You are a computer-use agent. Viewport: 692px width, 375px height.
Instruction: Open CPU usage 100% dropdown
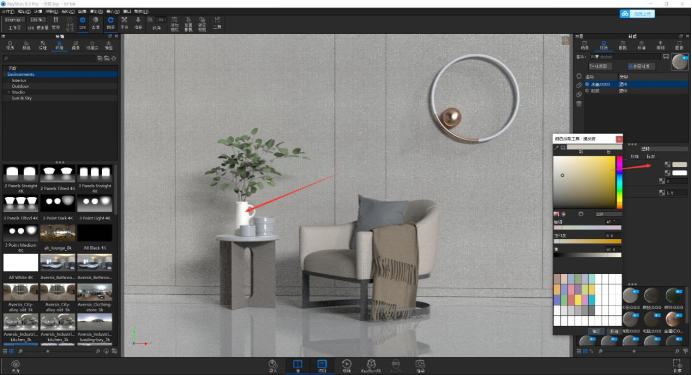coord(38,20)
